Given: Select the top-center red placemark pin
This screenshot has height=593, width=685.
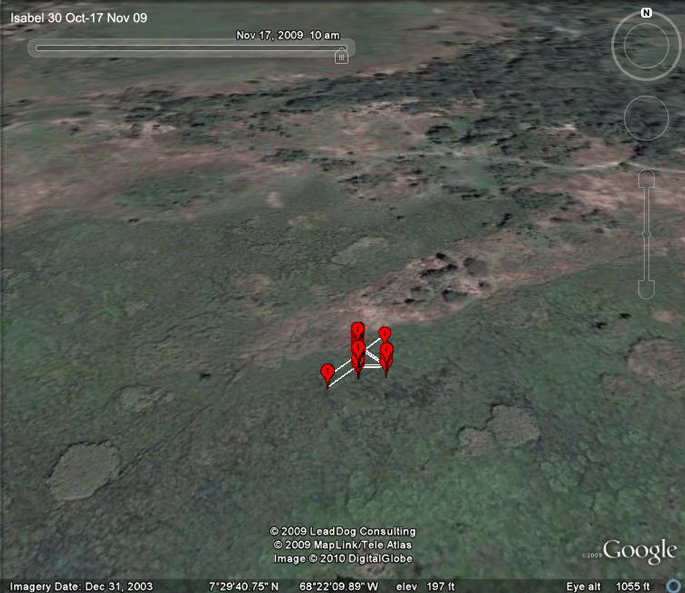Looking at the screenshot, I should (x=358, y=332).
